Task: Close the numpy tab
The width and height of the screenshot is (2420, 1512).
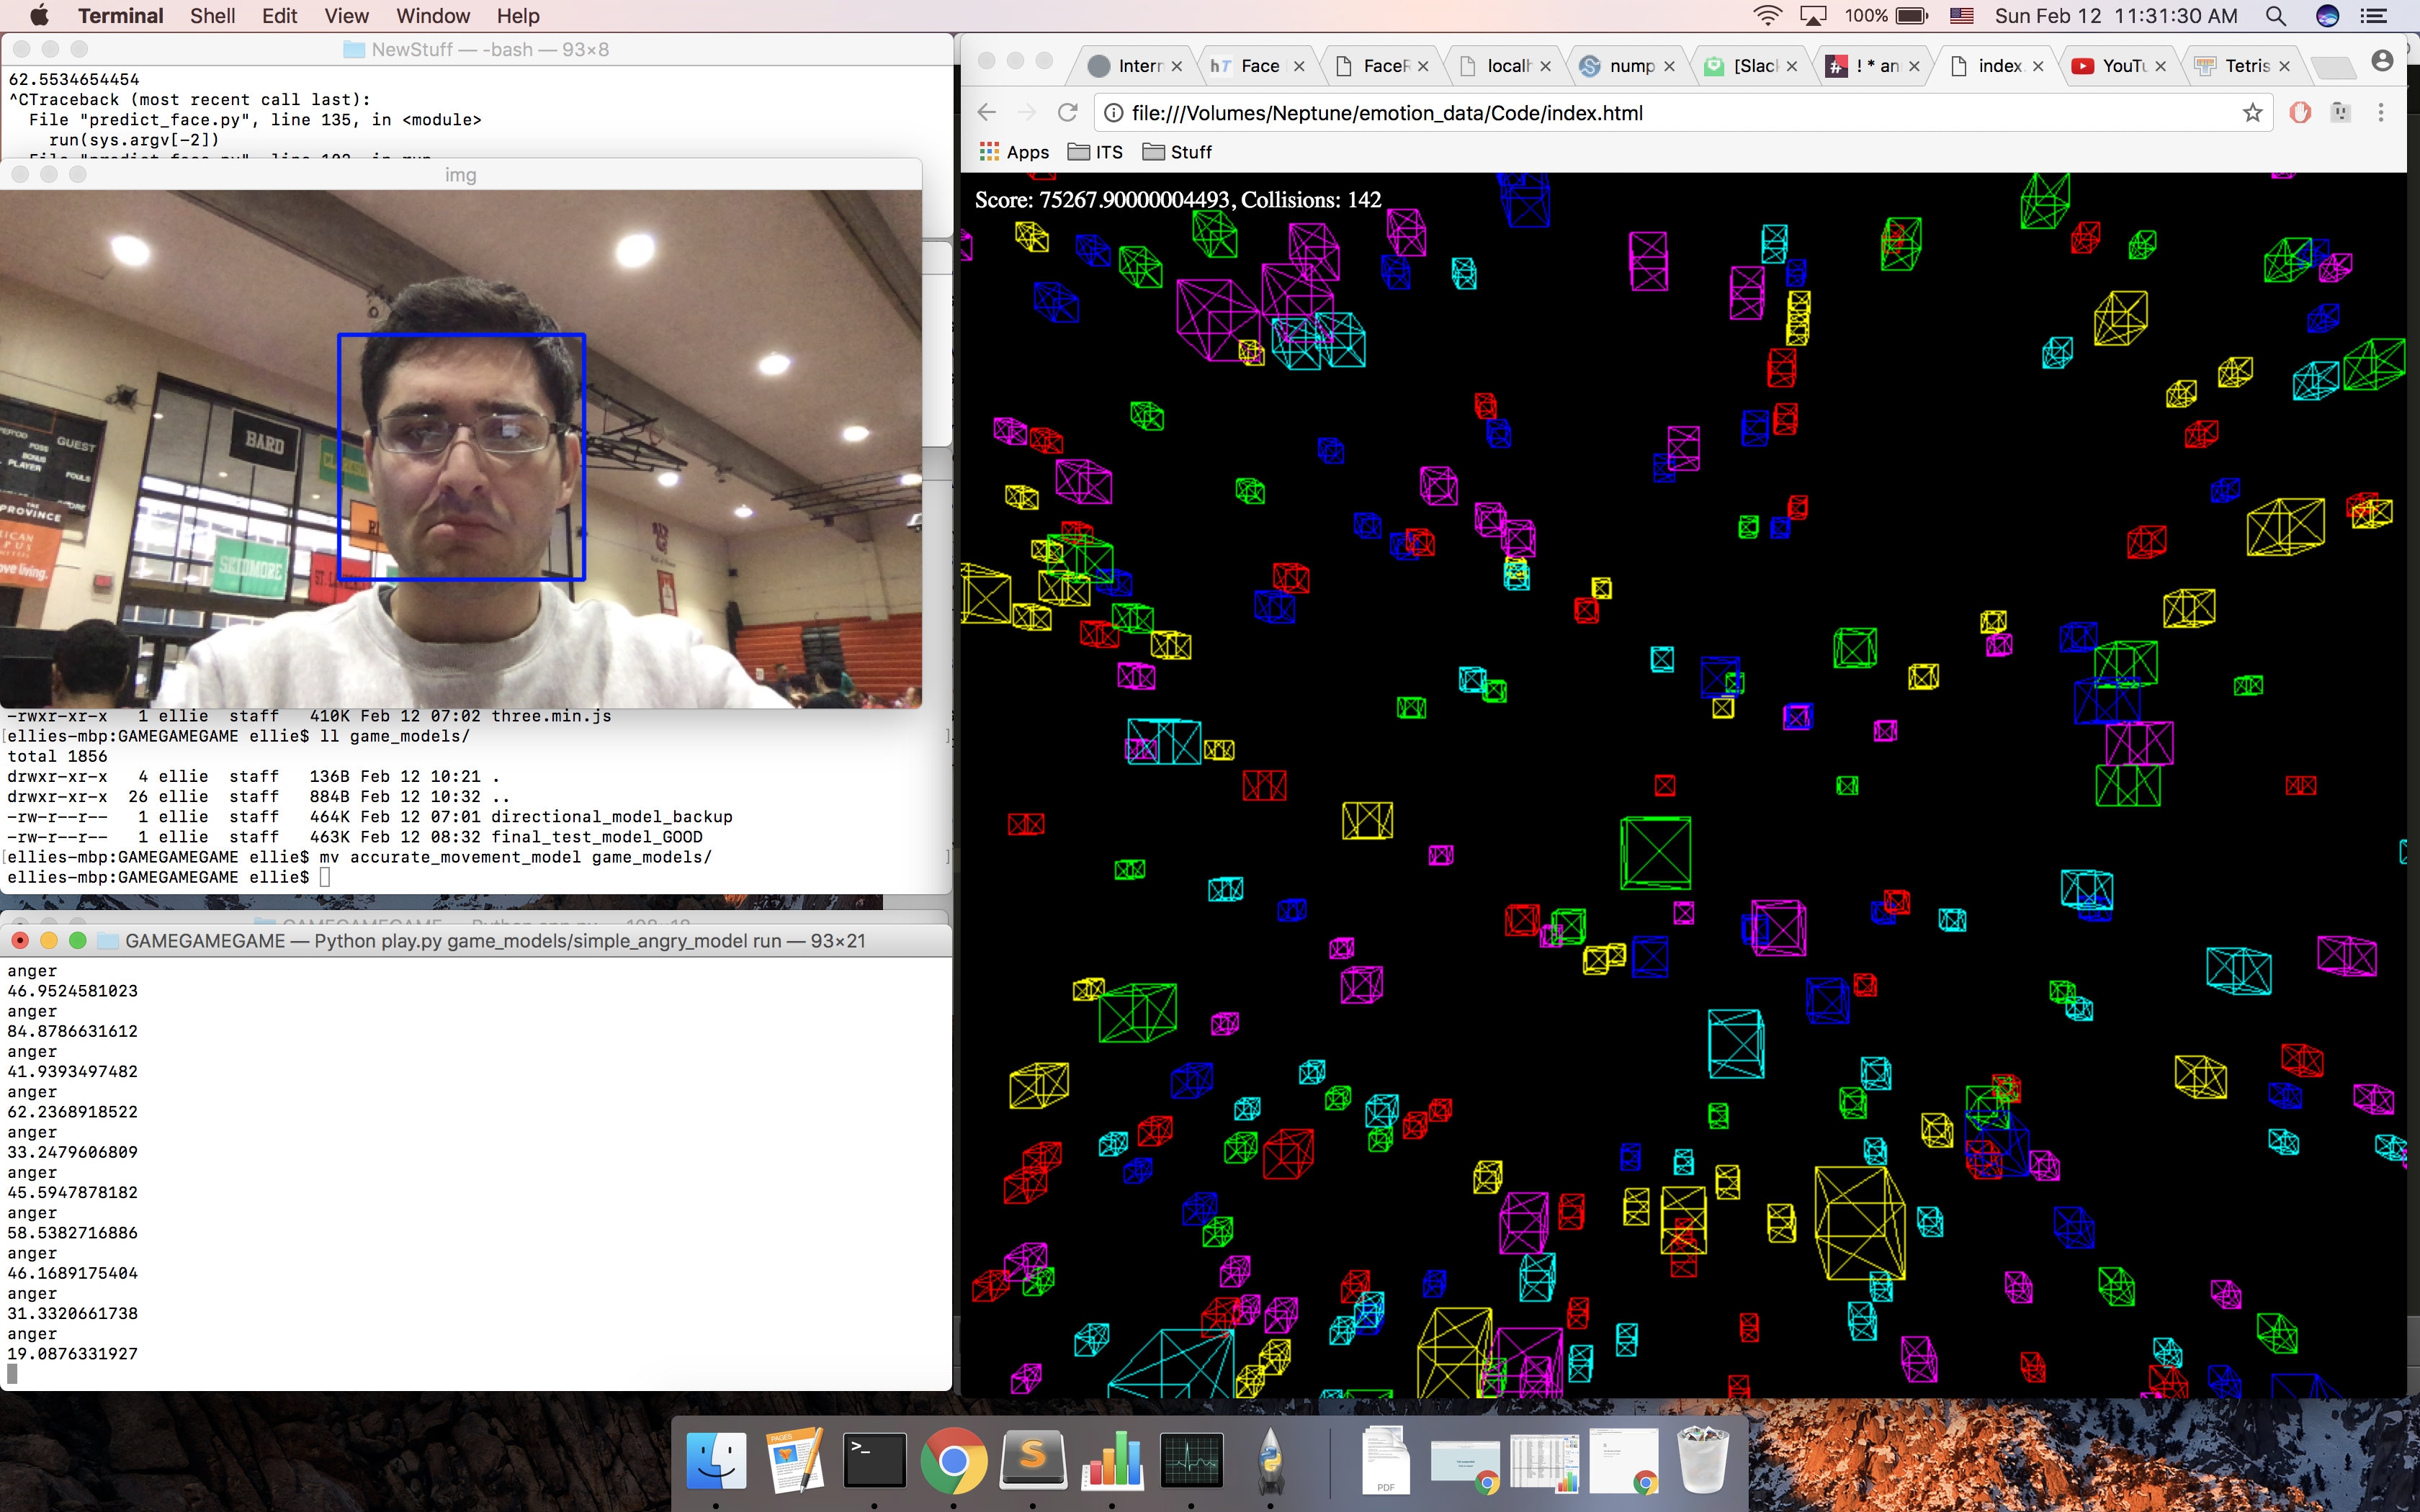Action: tap(1669, 66)
